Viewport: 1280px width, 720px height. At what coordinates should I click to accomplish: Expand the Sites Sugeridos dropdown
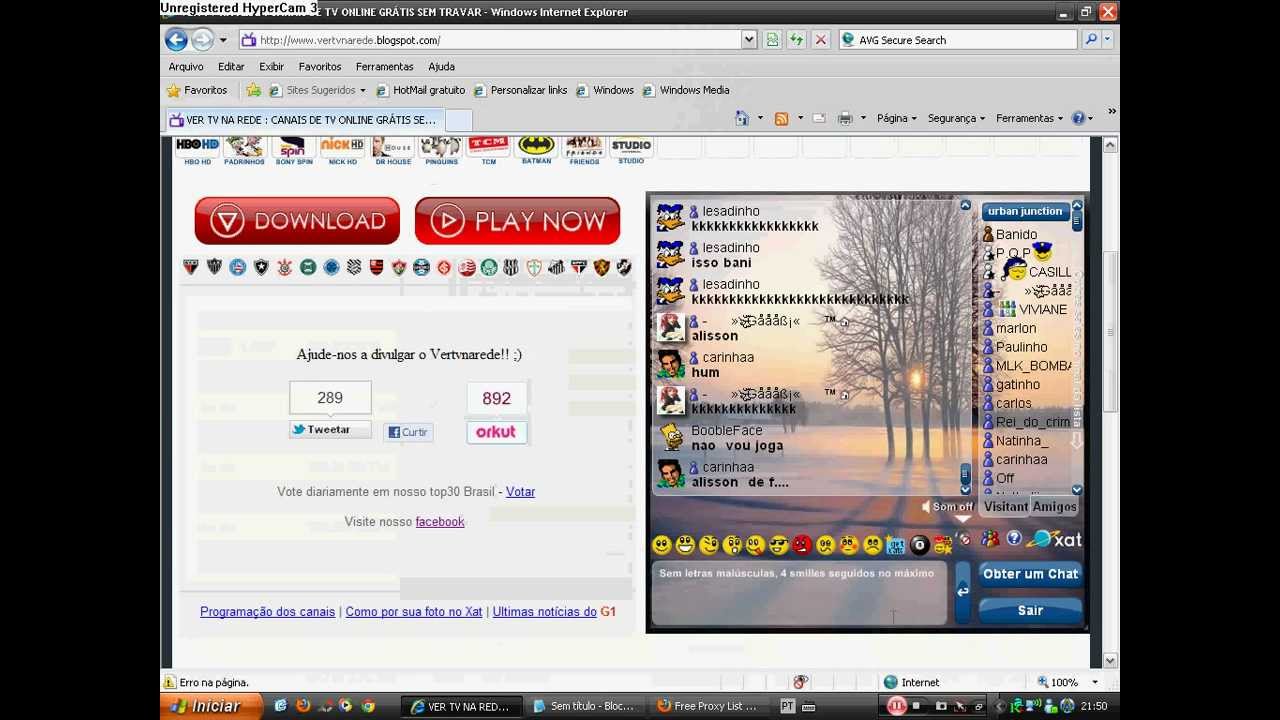coord(362,90)
